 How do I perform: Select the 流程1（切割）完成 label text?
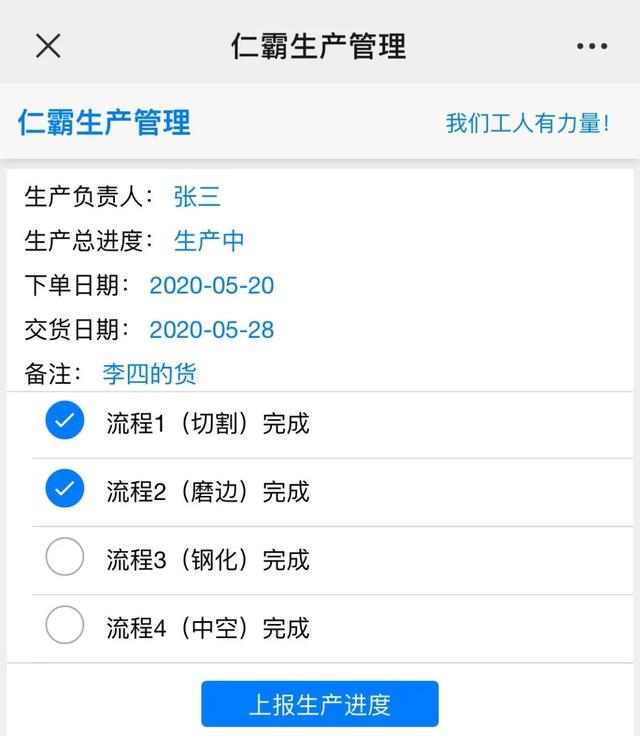(208, 423)
